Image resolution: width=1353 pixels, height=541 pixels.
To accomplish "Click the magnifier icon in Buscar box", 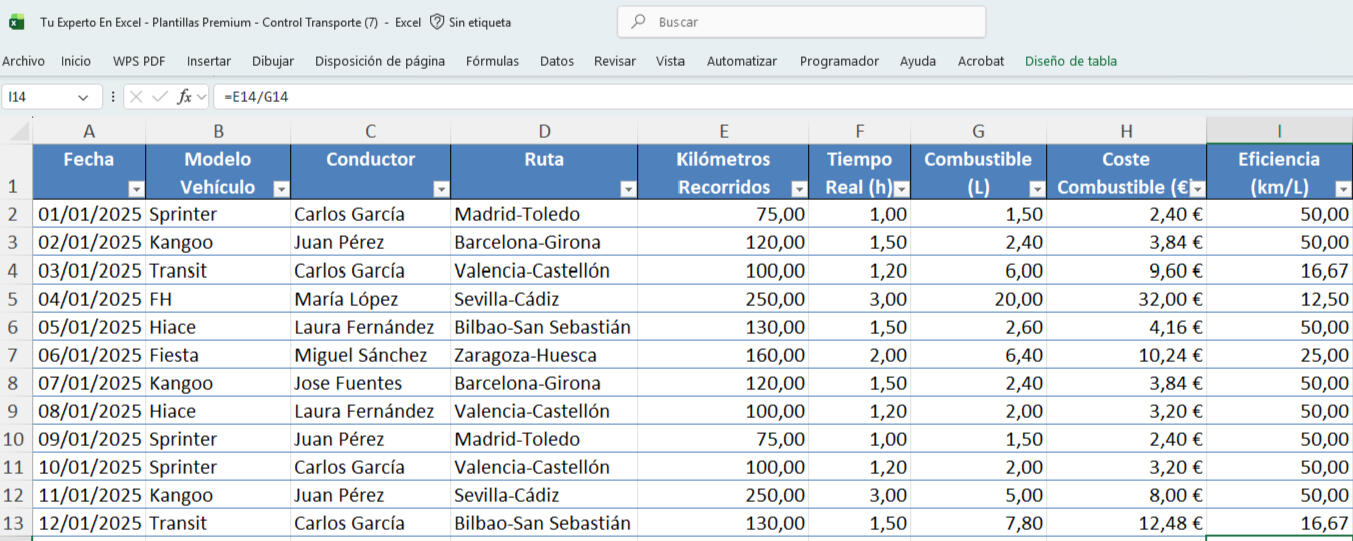I will (638, 22).
